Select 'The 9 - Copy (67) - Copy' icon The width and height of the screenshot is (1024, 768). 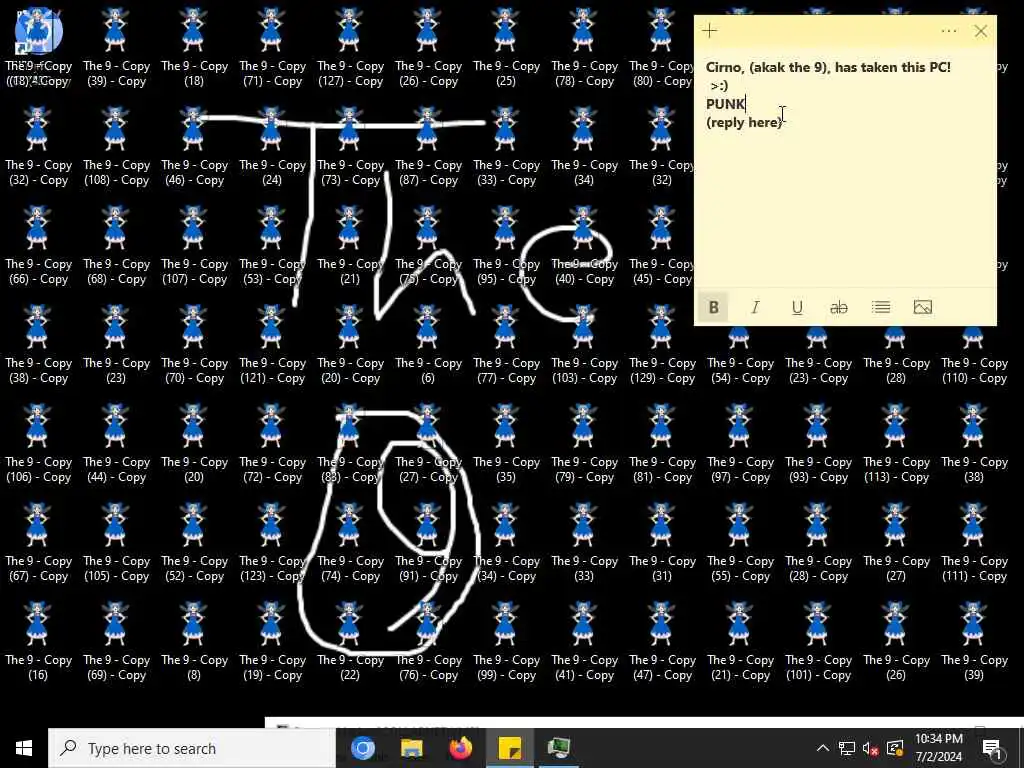pyautogui.click(x=38, y=543)
